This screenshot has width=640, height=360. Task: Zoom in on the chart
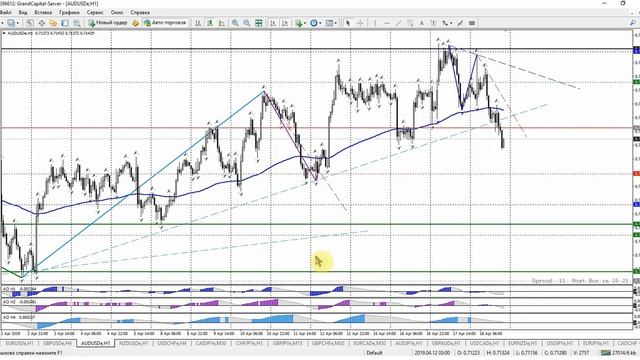(235, 23)
